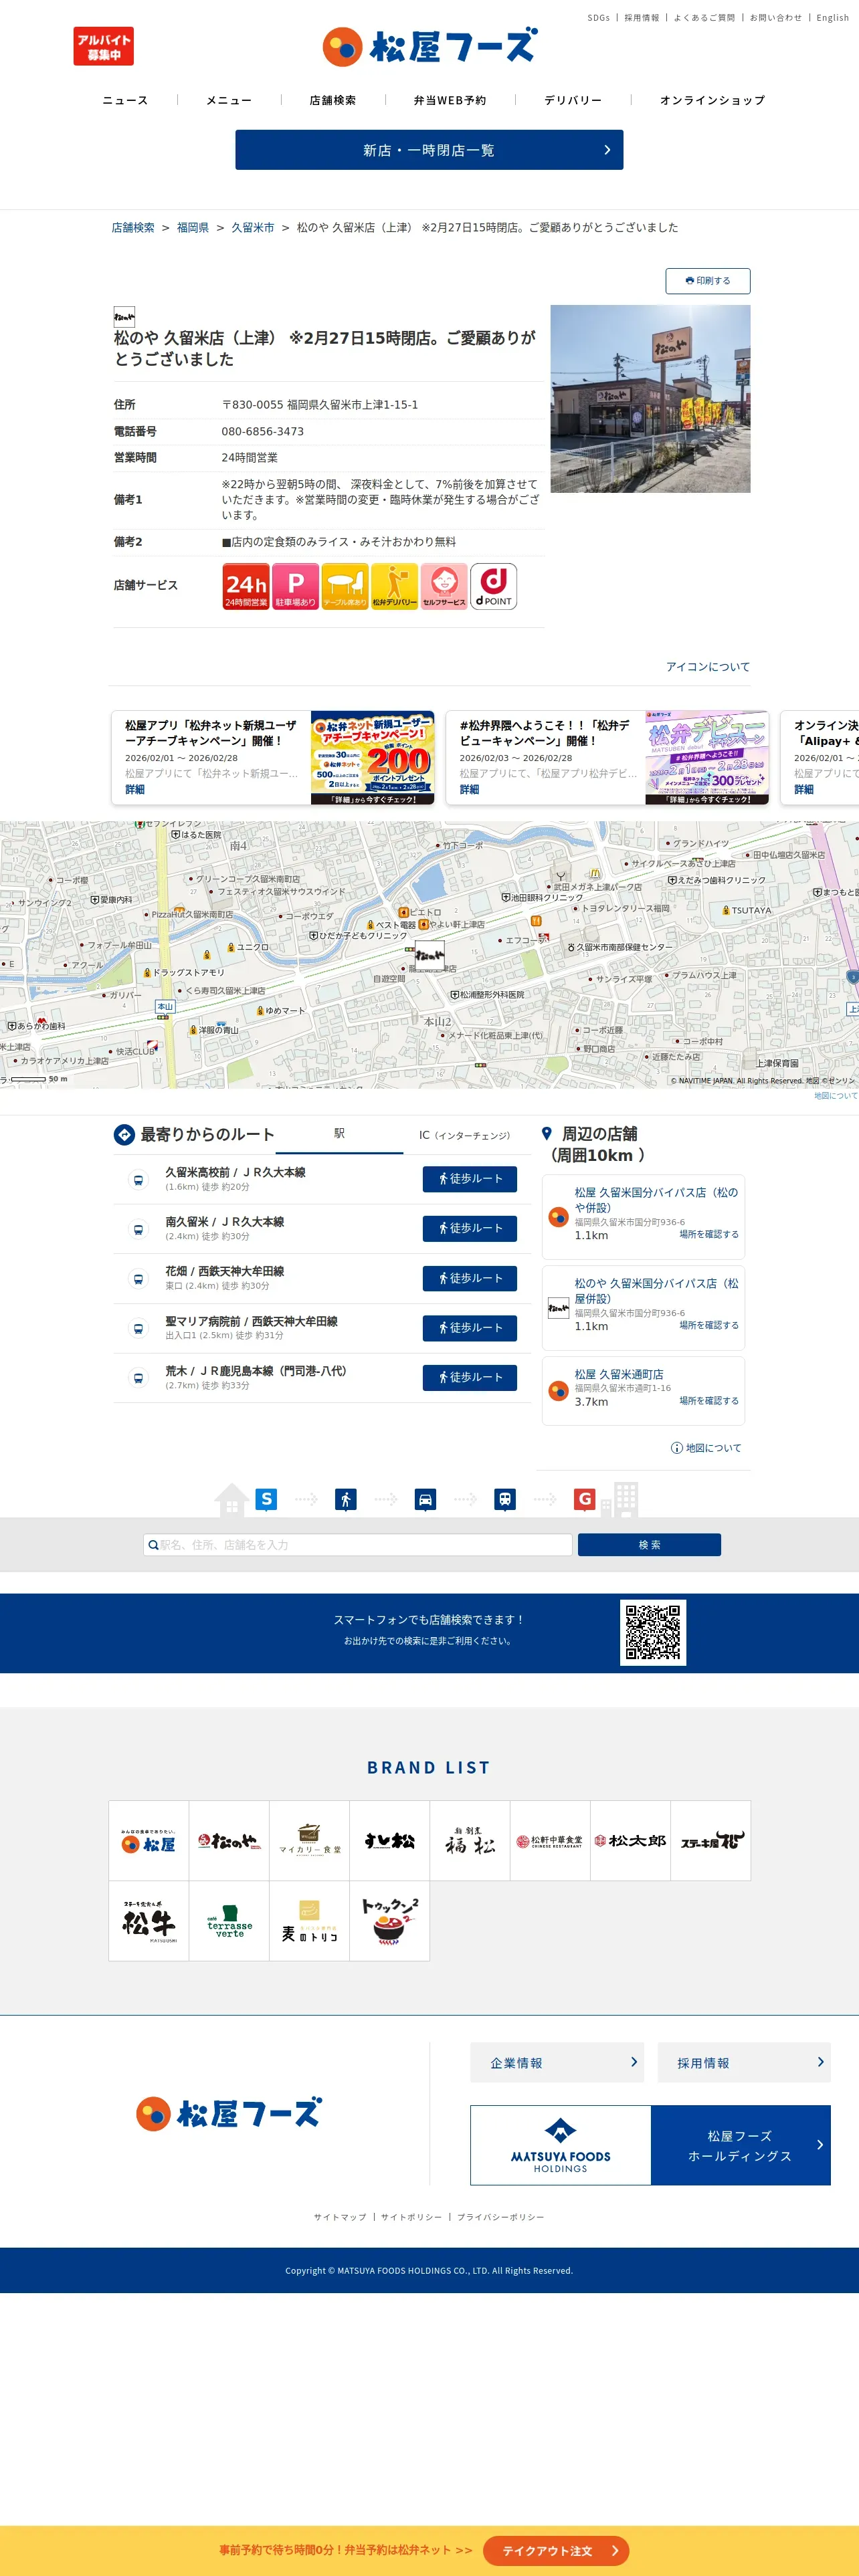The height and width of the screenshot is (2576, 859).
Task: Open the 松弁デビュー campaign banner image
Action: pyautogui.click(x=708, y=758)
